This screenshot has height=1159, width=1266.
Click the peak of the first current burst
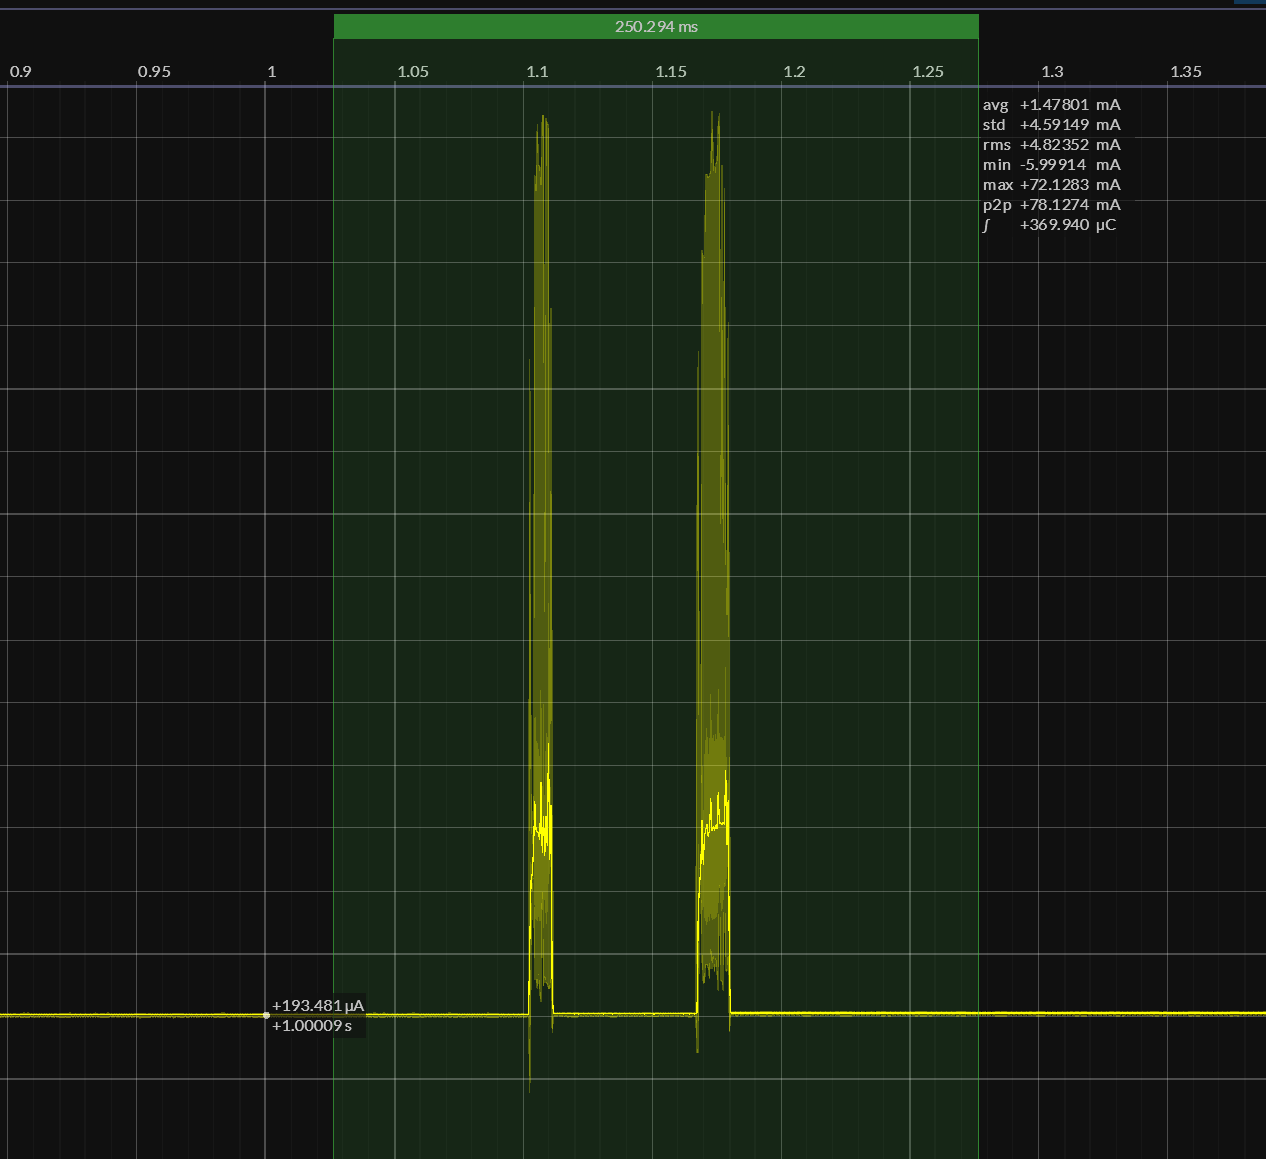point(543,118)
